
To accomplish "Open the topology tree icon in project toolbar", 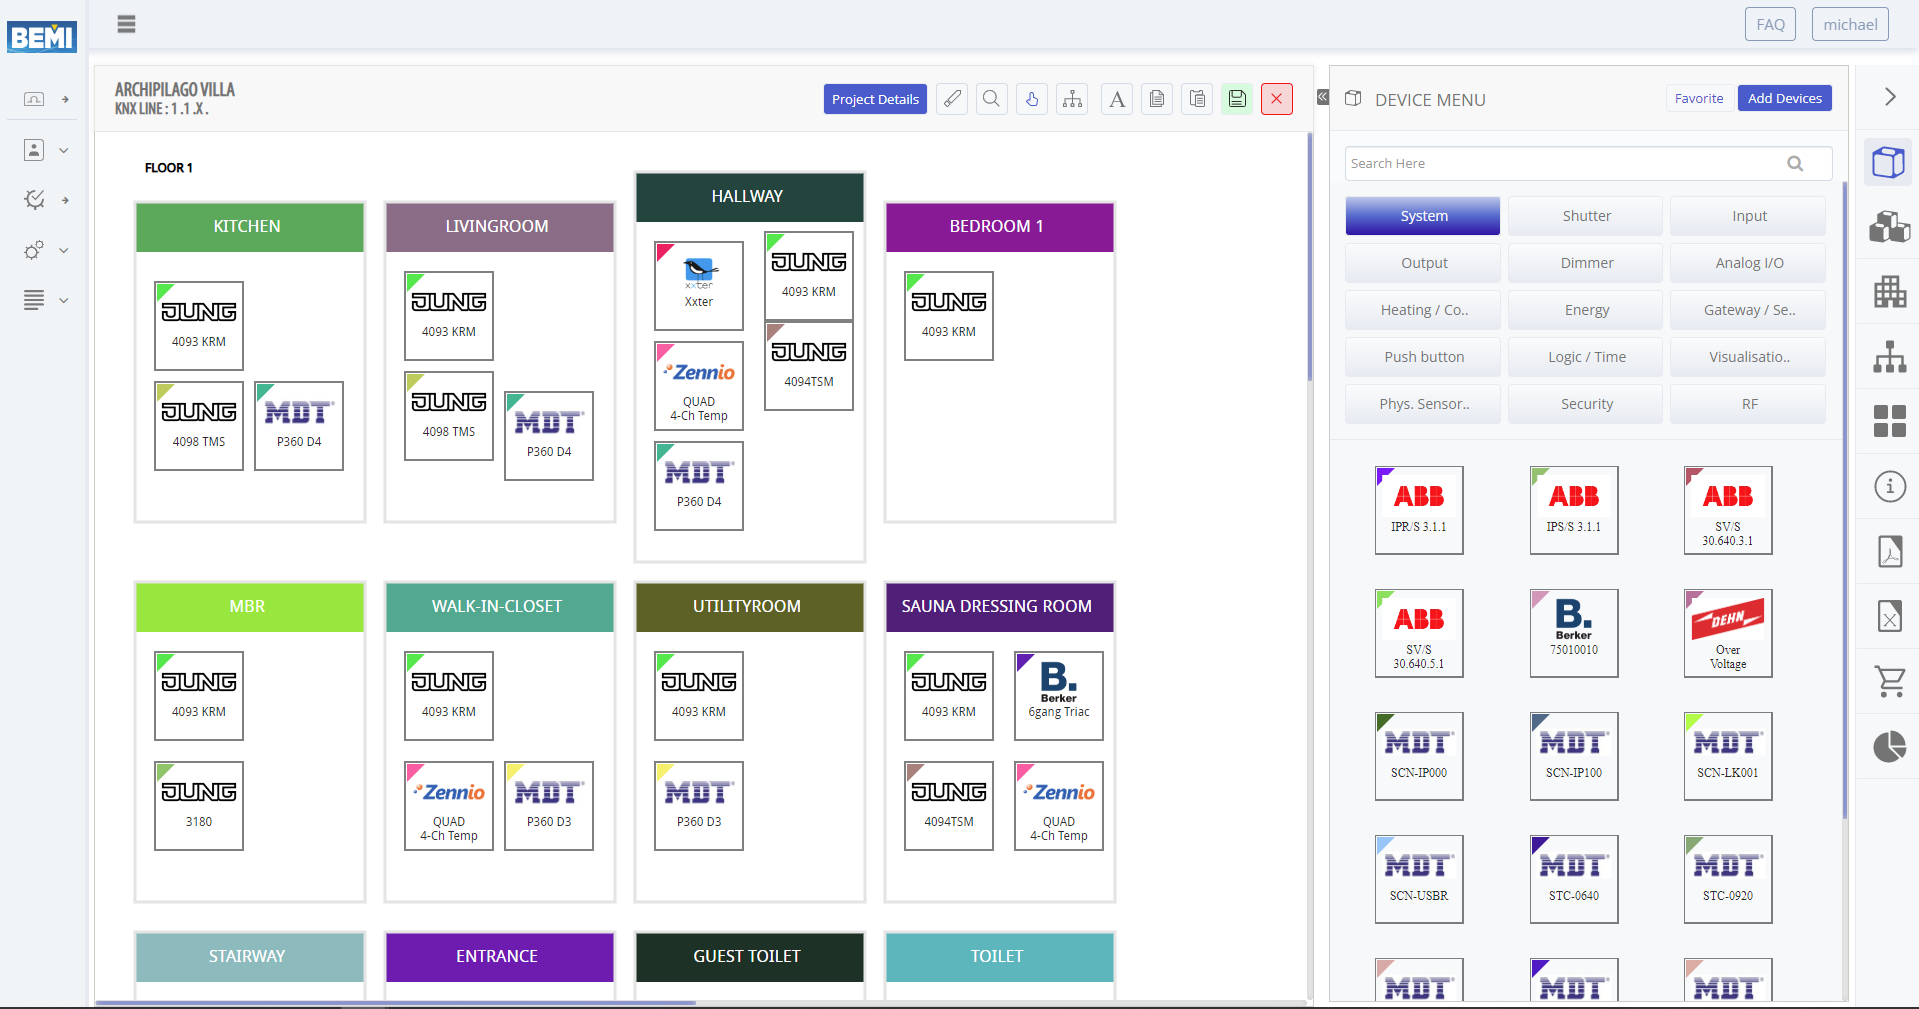I will coord(1073,99).
